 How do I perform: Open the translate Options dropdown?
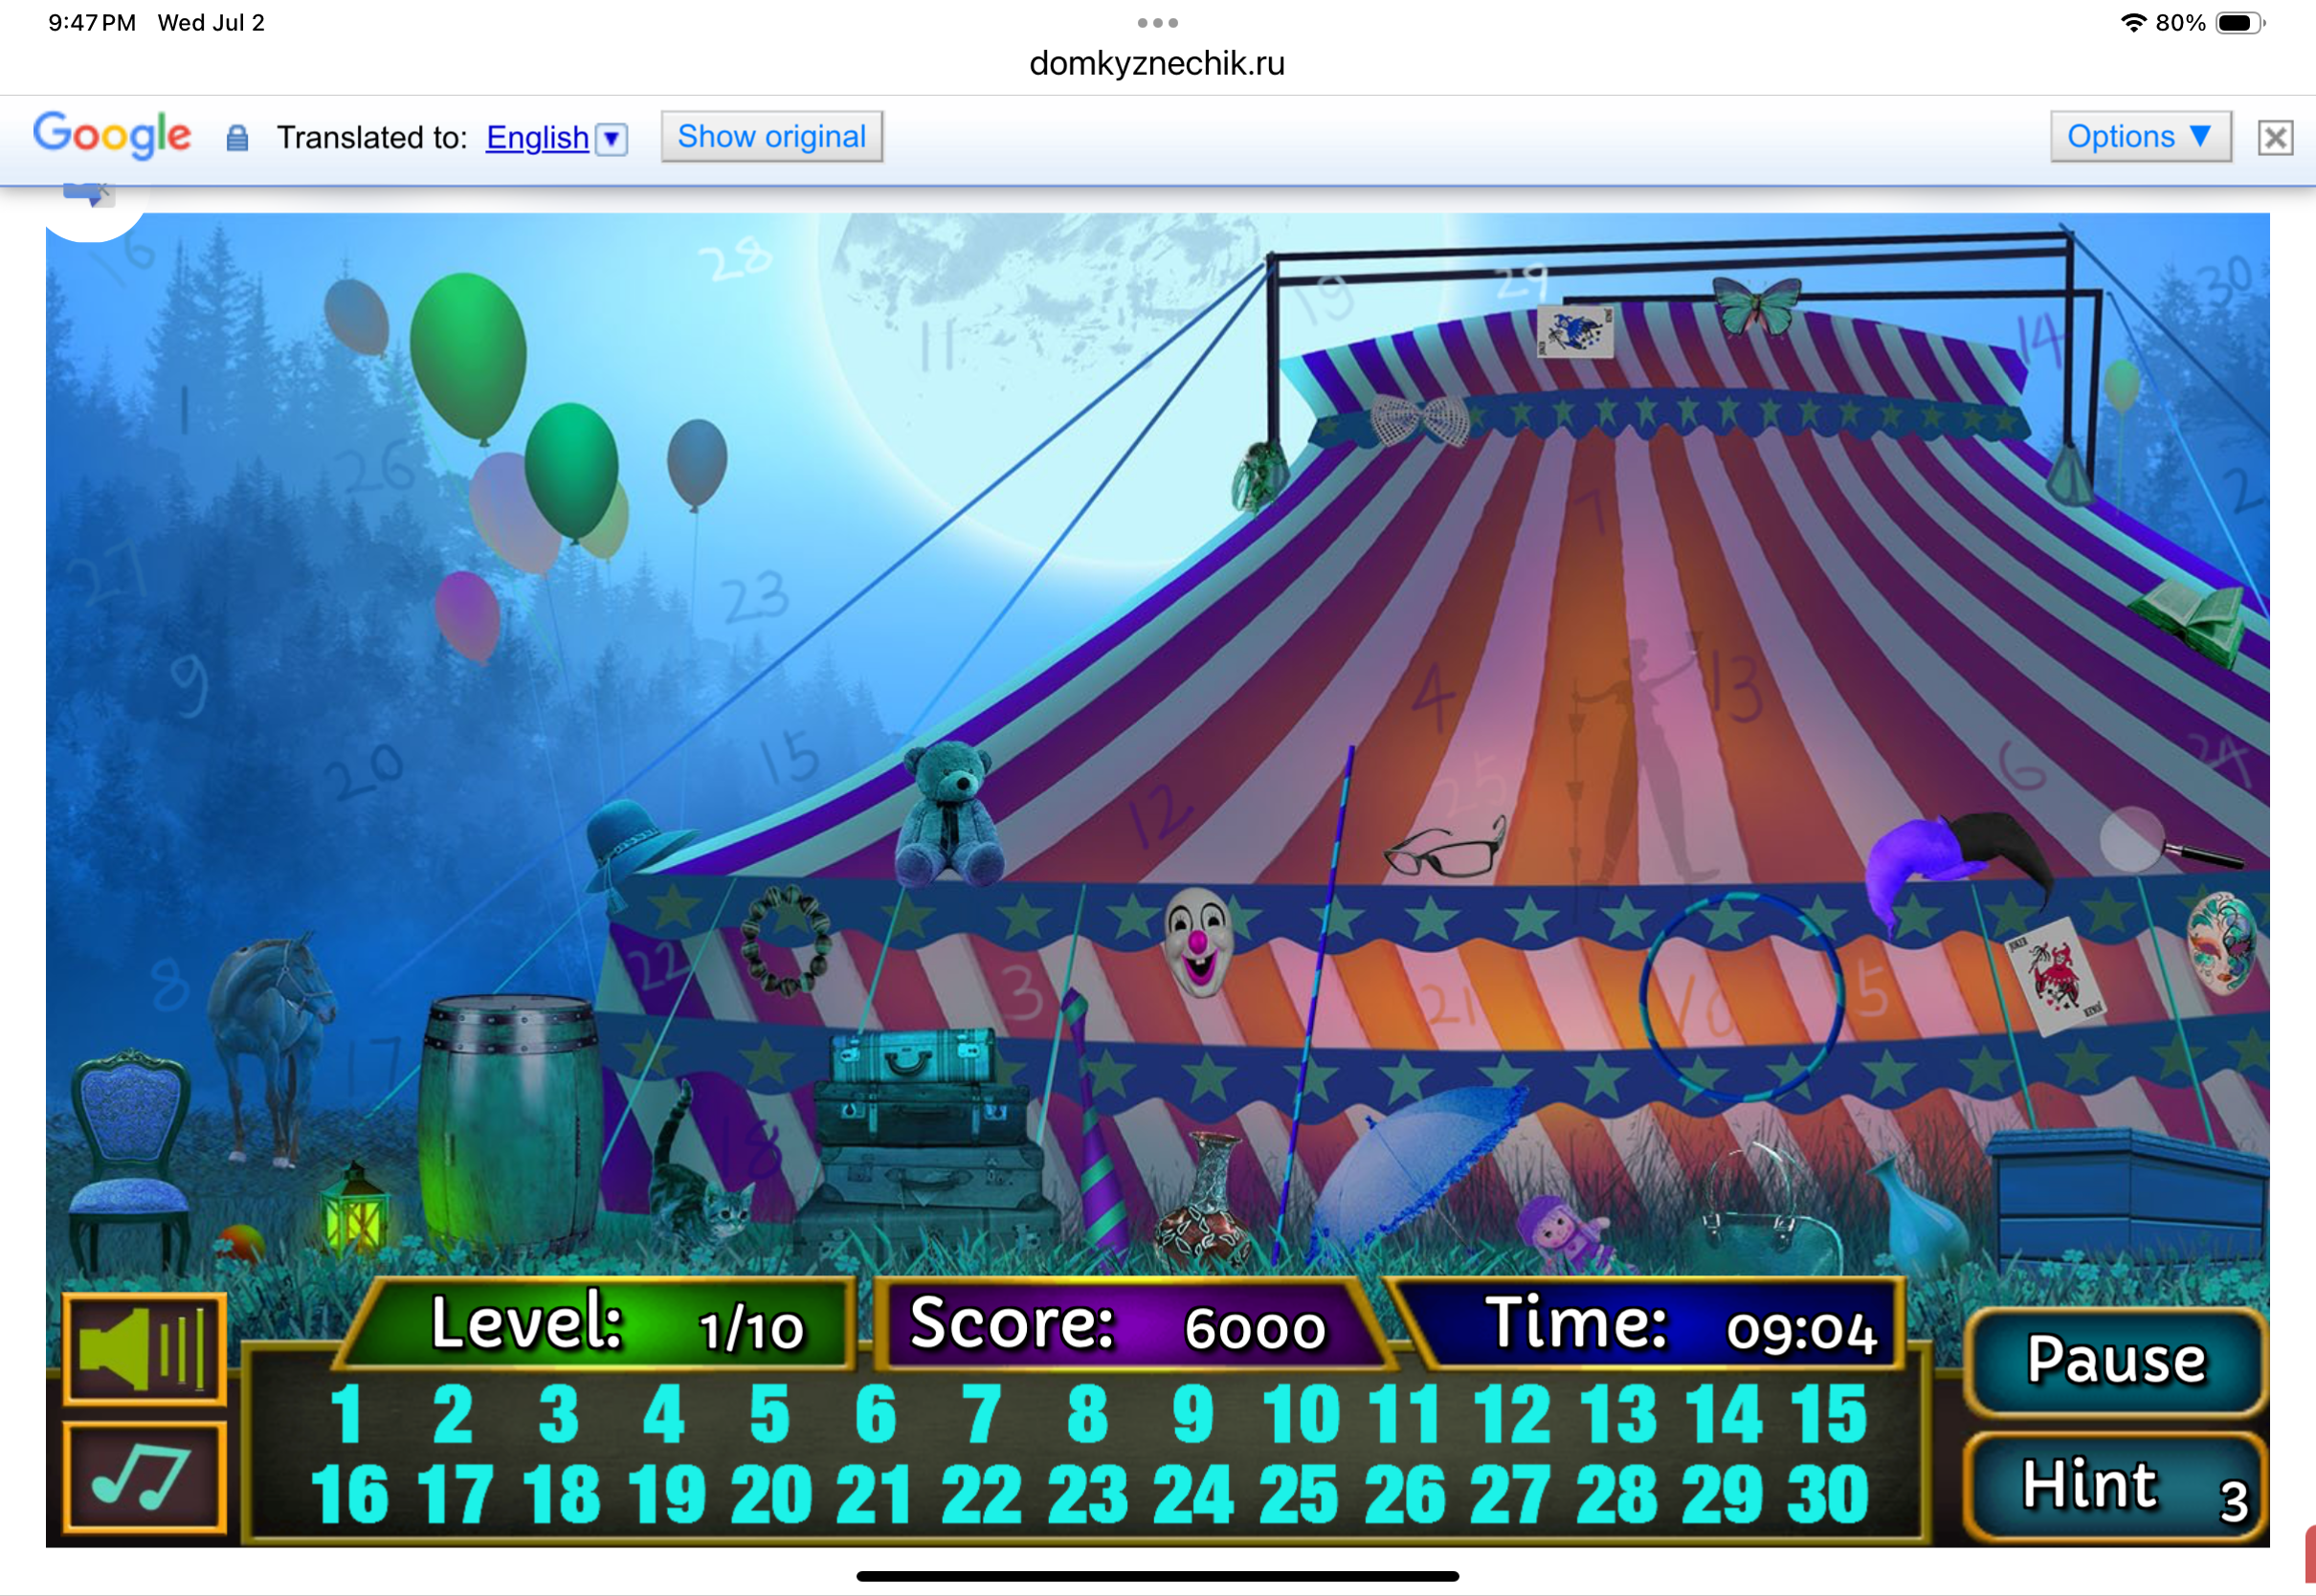click(2140, 136)
